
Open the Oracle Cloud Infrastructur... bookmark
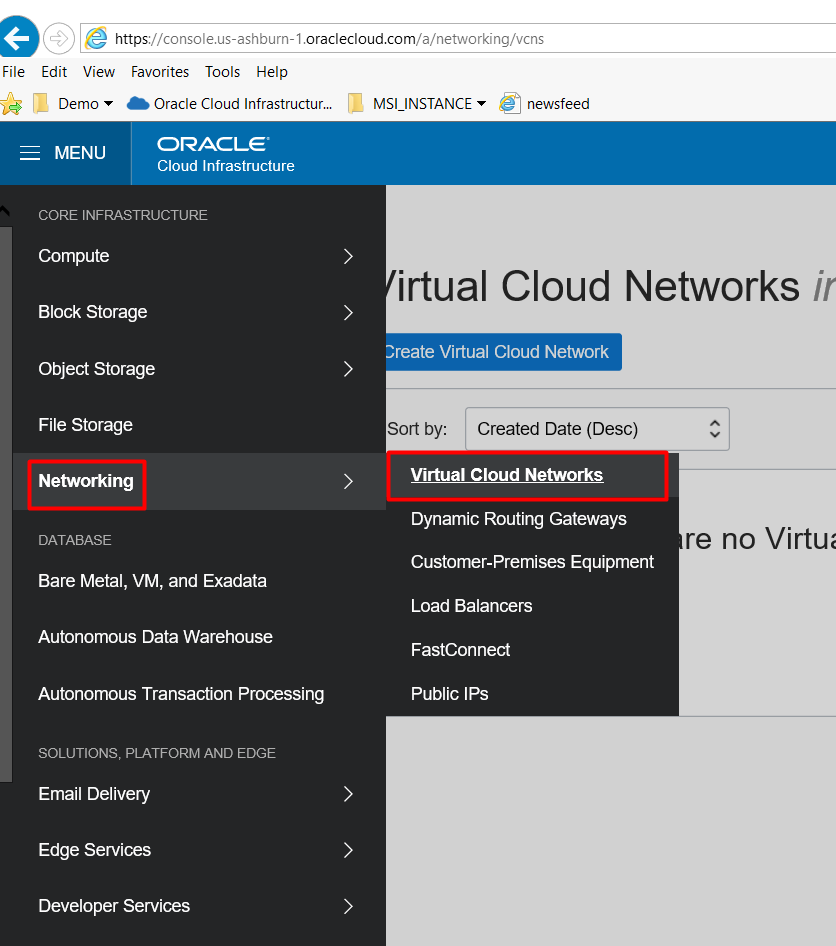click(x=230, y=104)
